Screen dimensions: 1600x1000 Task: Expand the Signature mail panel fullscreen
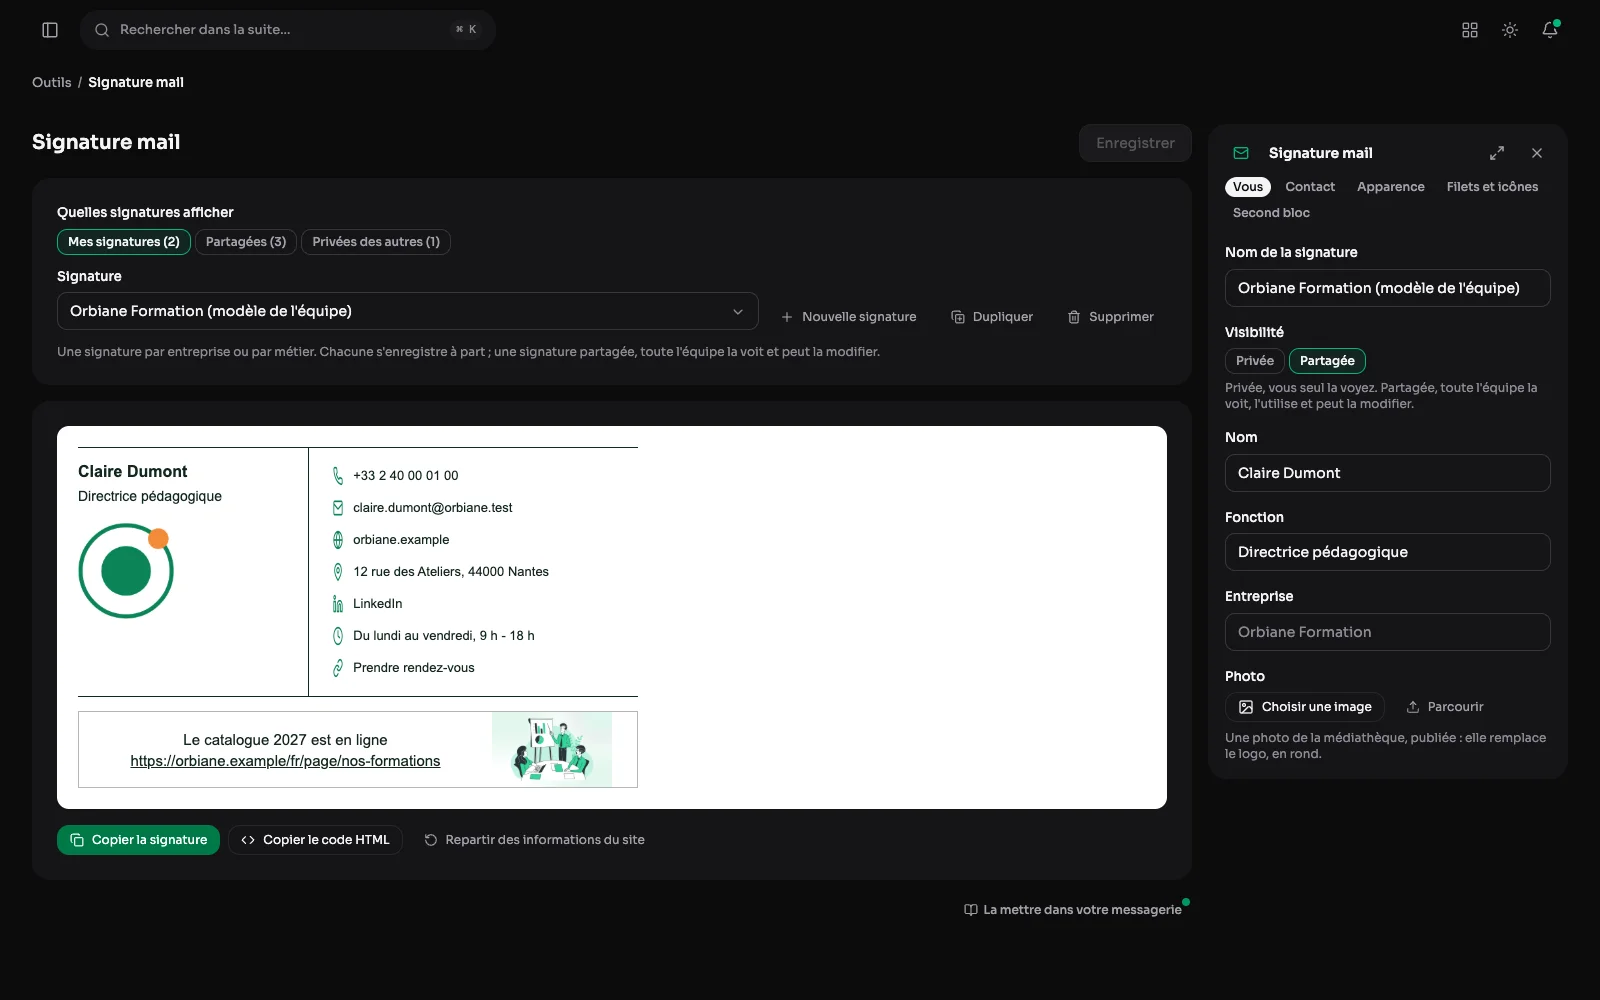(1497, 153)
